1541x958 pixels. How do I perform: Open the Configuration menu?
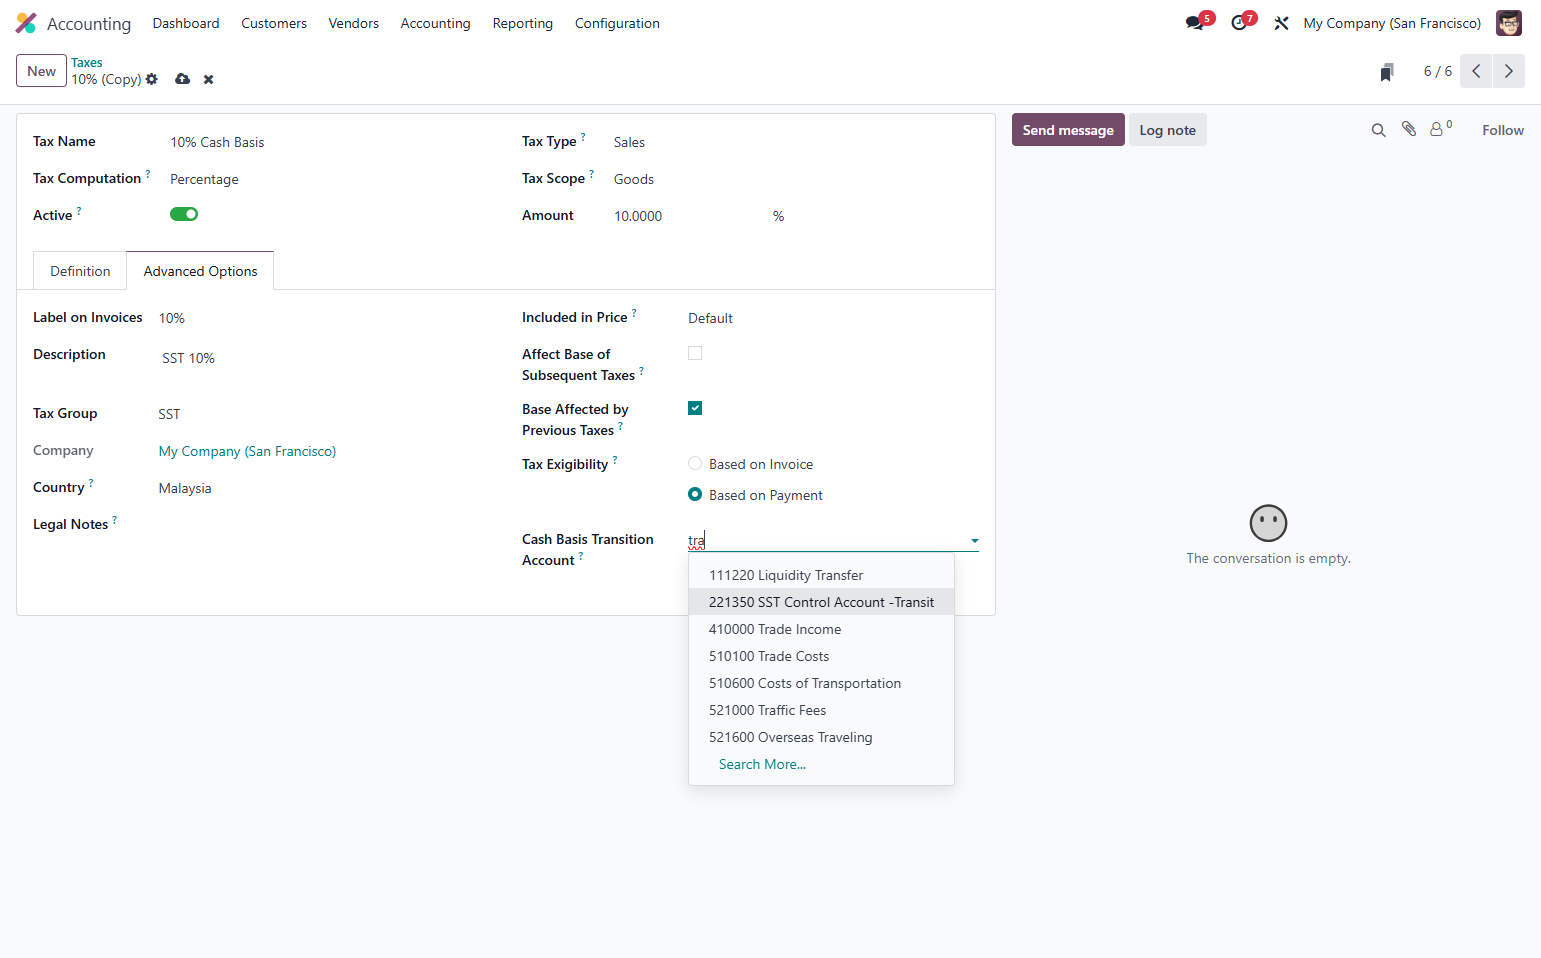click(x=617, y=23)
